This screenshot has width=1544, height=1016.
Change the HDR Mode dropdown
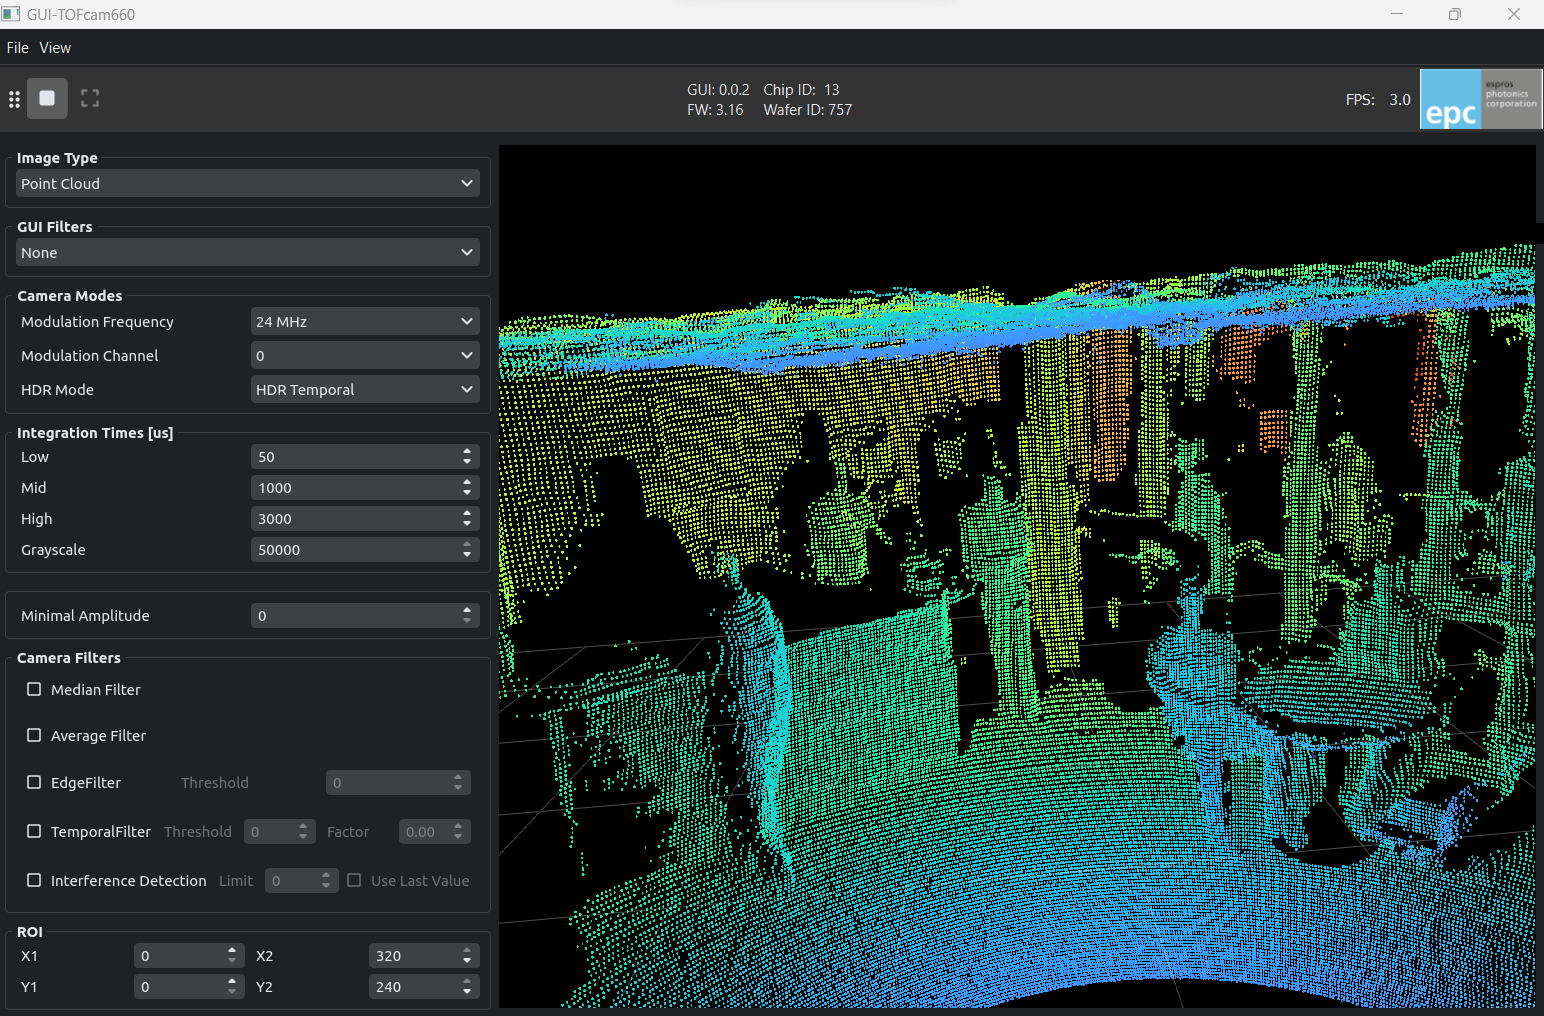pos(364,390)
